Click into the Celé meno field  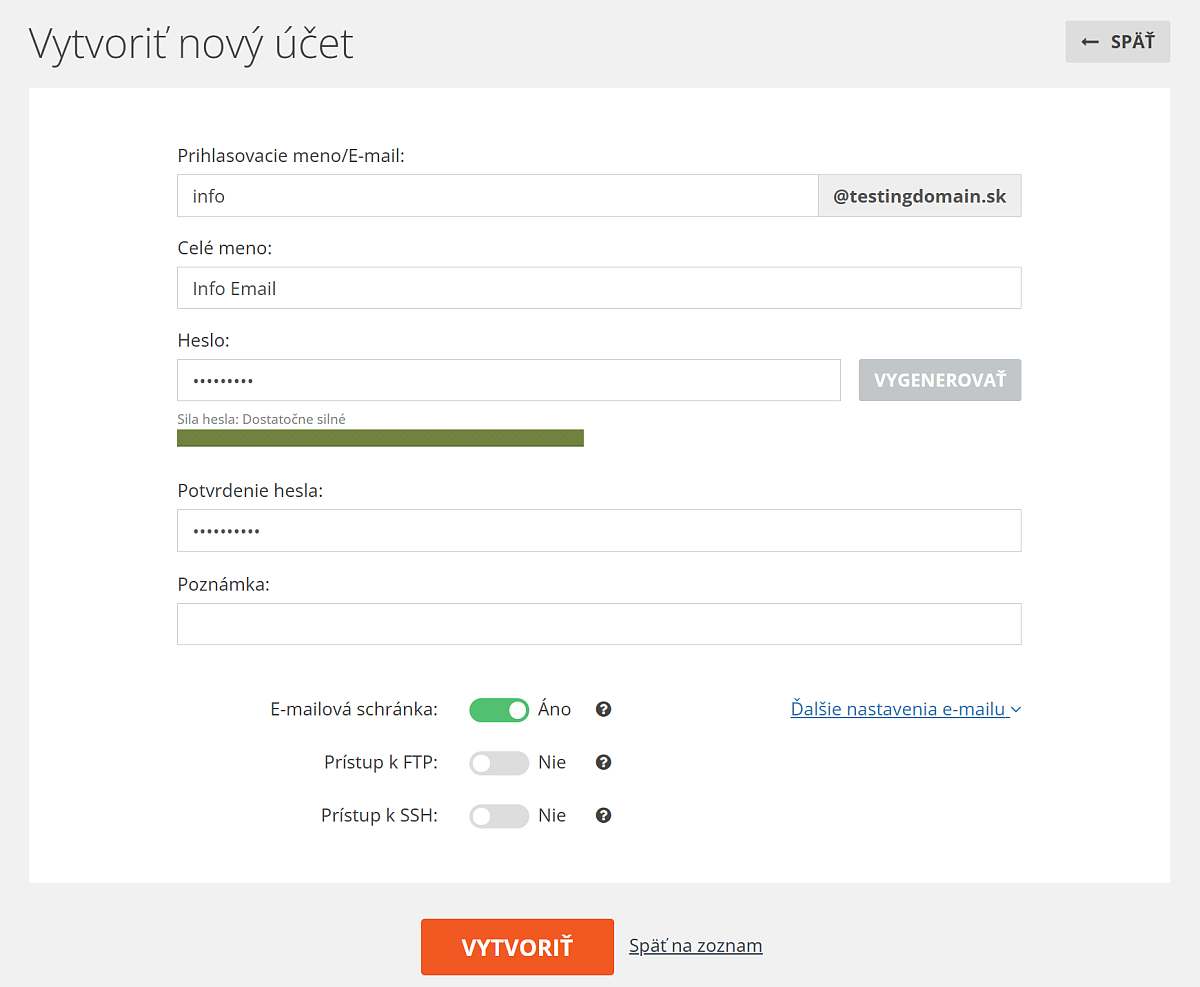tap(599, 288)
